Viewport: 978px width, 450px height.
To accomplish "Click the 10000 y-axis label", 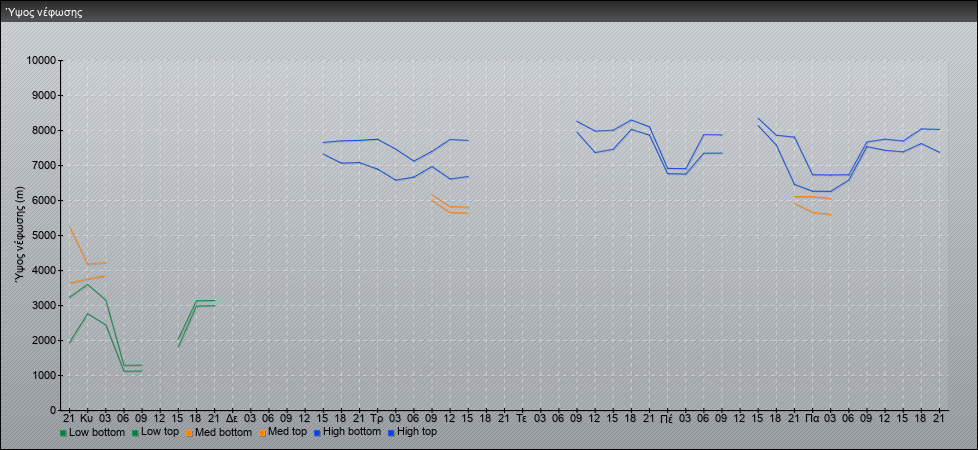I will click(41, 61).
